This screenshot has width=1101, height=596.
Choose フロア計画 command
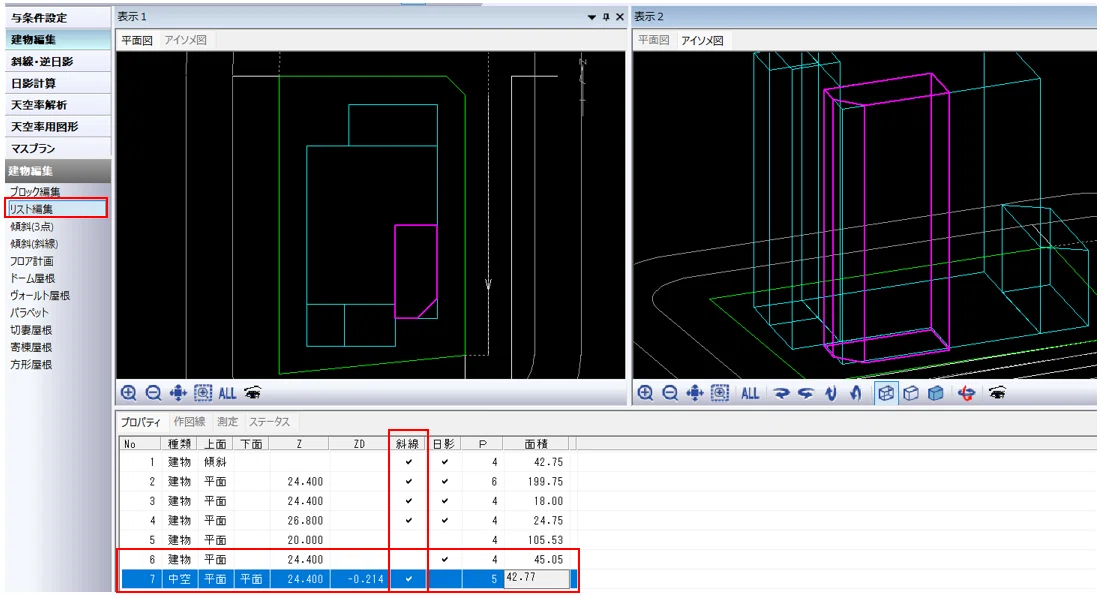click(32, 261)
